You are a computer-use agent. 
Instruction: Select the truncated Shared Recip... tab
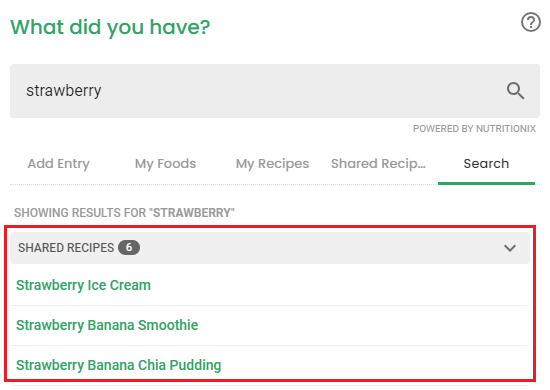378,164
